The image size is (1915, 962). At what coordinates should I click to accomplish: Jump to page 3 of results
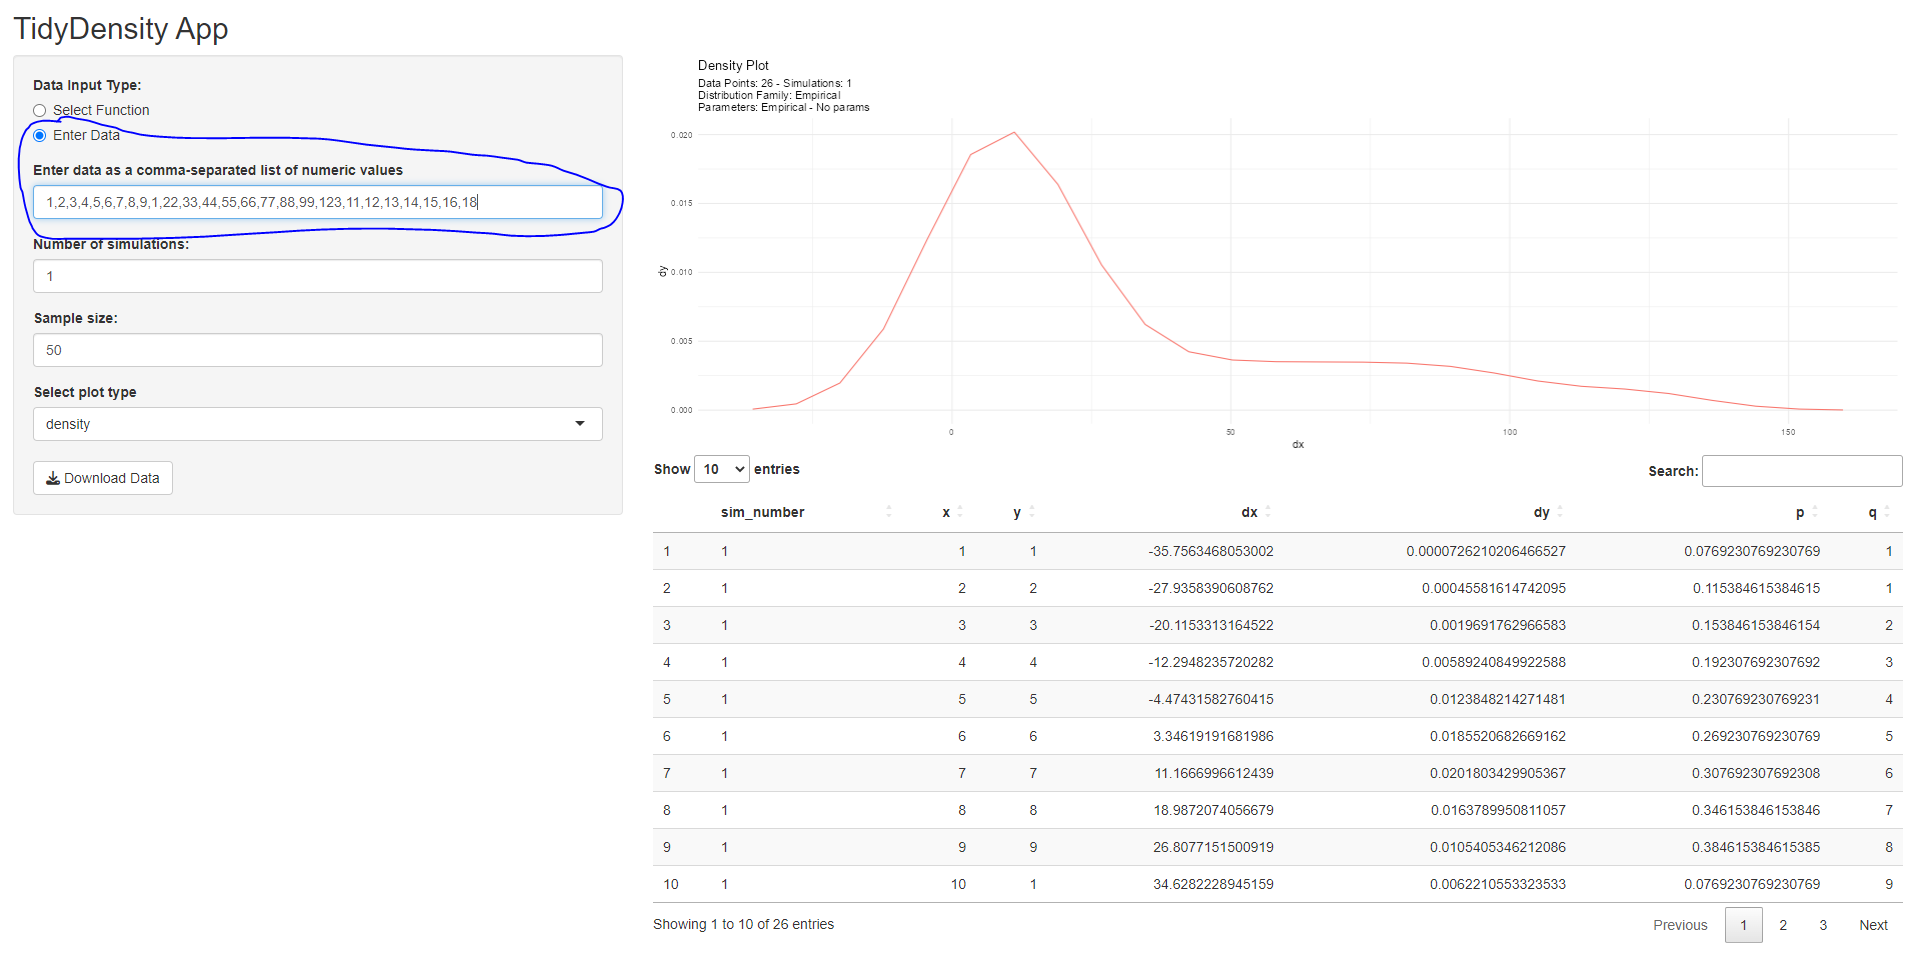1823,925
